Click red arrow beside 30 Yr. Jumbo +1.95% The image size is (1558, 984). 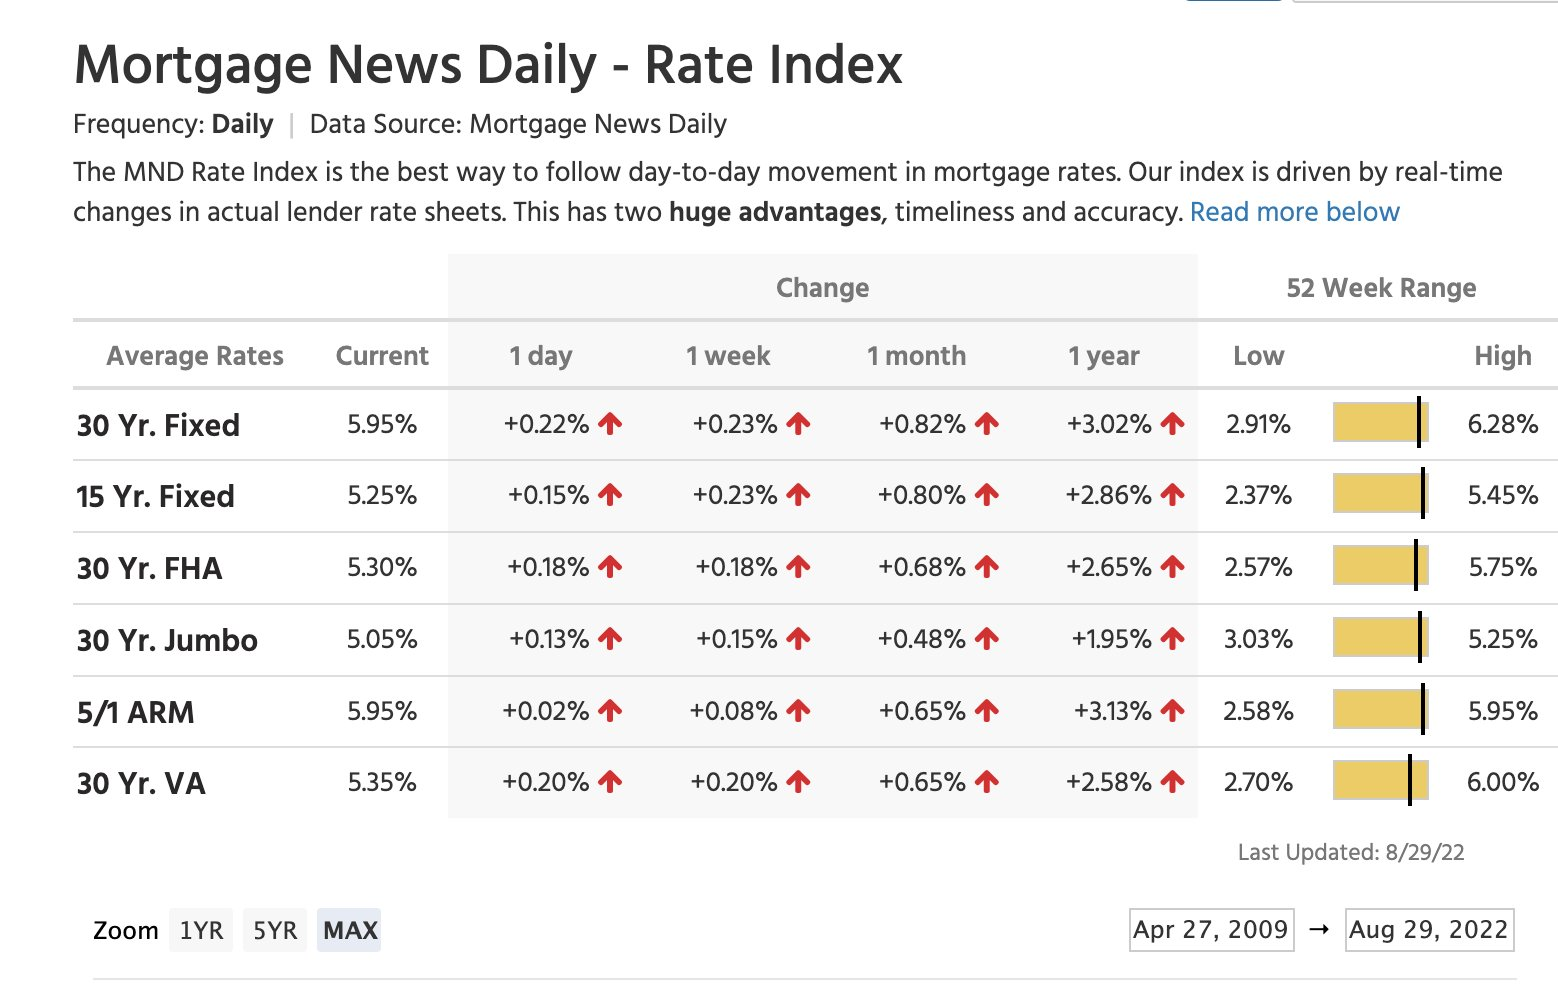click(1173, 639)
